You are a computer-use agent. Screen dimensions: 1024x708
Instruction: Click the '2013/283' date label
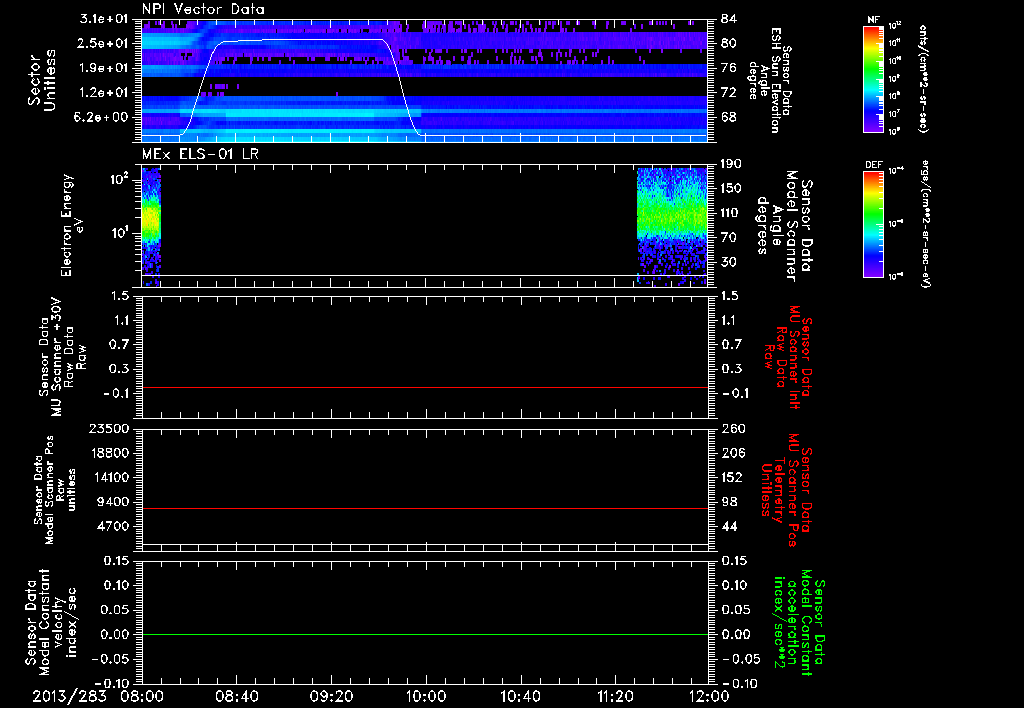(x=69, y=696)
